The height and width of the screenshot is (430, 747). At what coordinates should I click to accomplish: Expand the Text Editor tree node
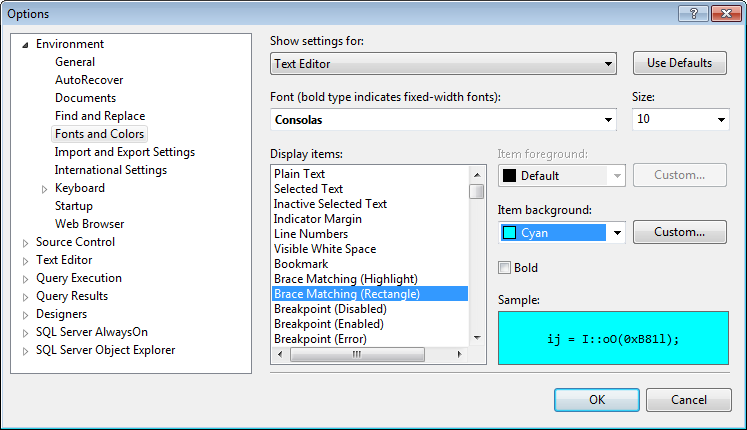pyautogui.click(x=26, y=260)
